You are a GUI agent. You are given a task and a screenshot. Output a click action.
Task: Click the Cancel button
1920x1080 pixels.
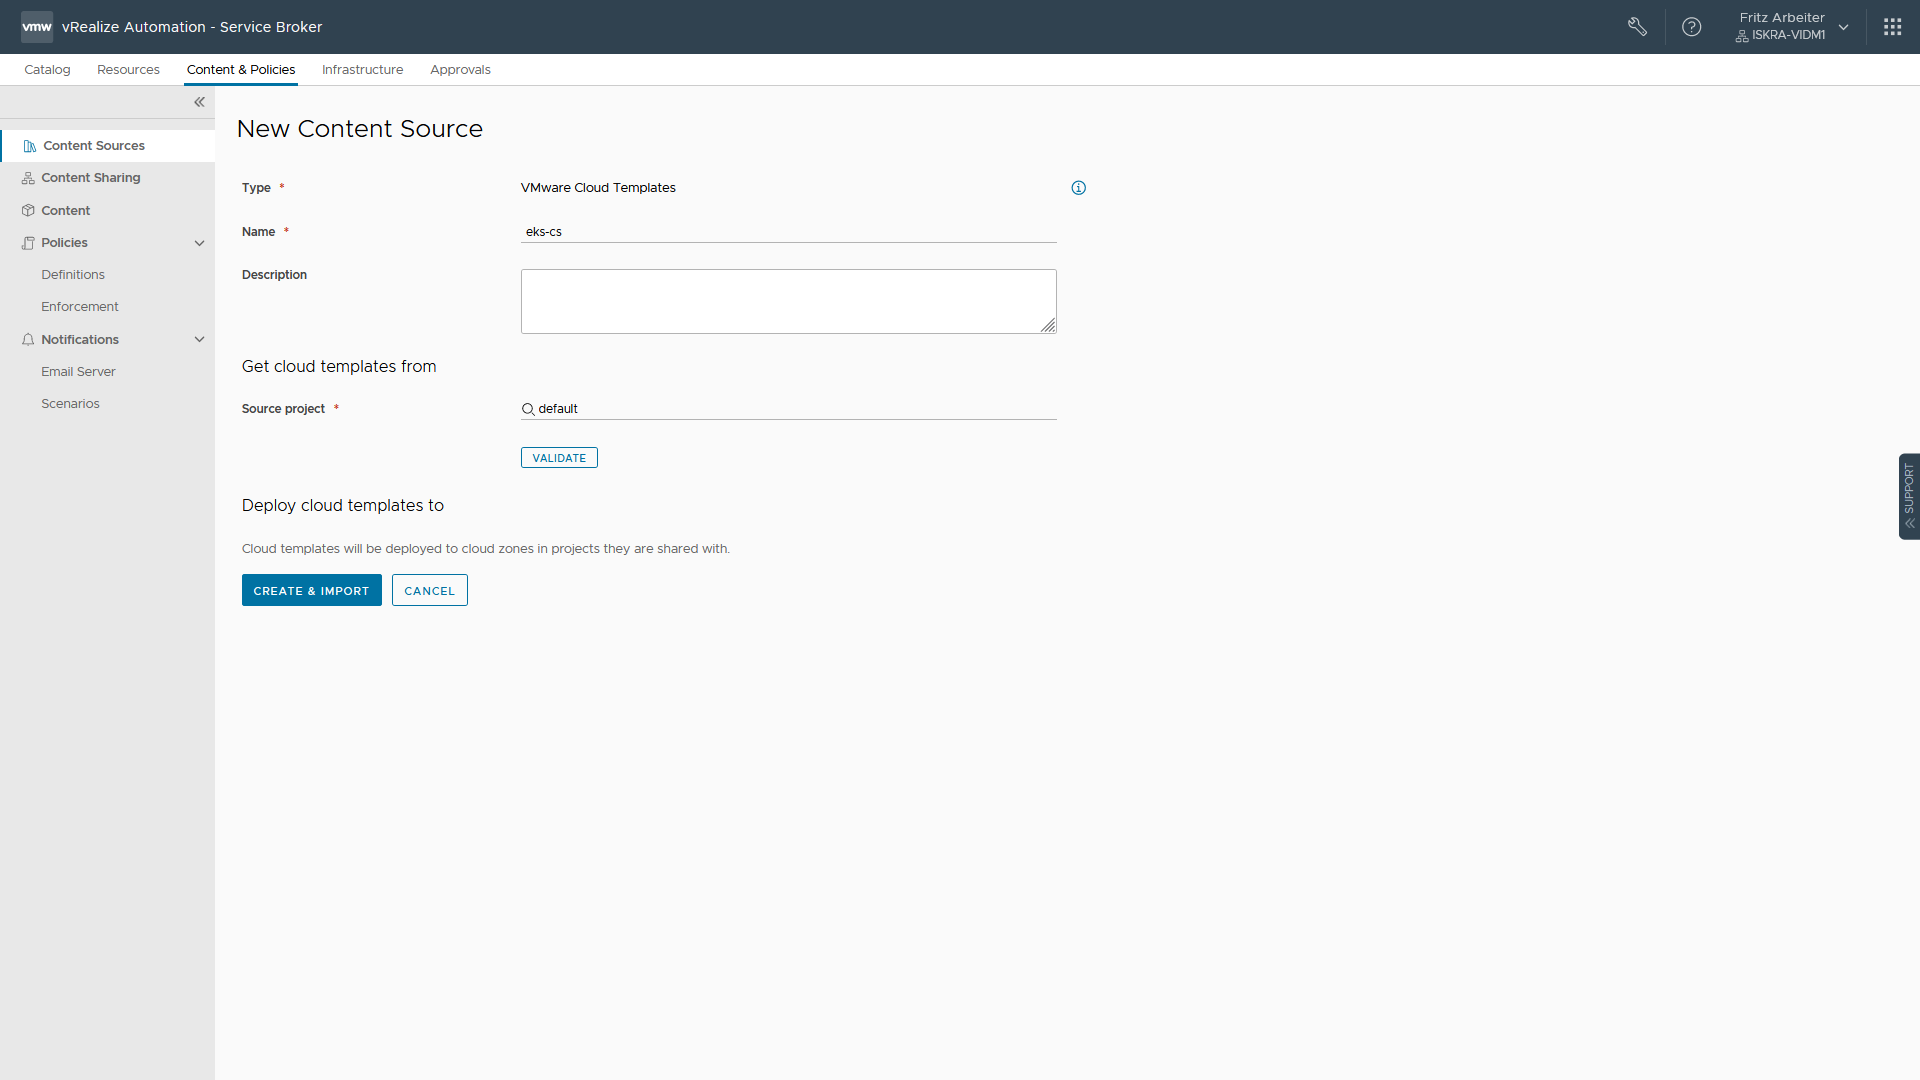[x=429, y=591]
